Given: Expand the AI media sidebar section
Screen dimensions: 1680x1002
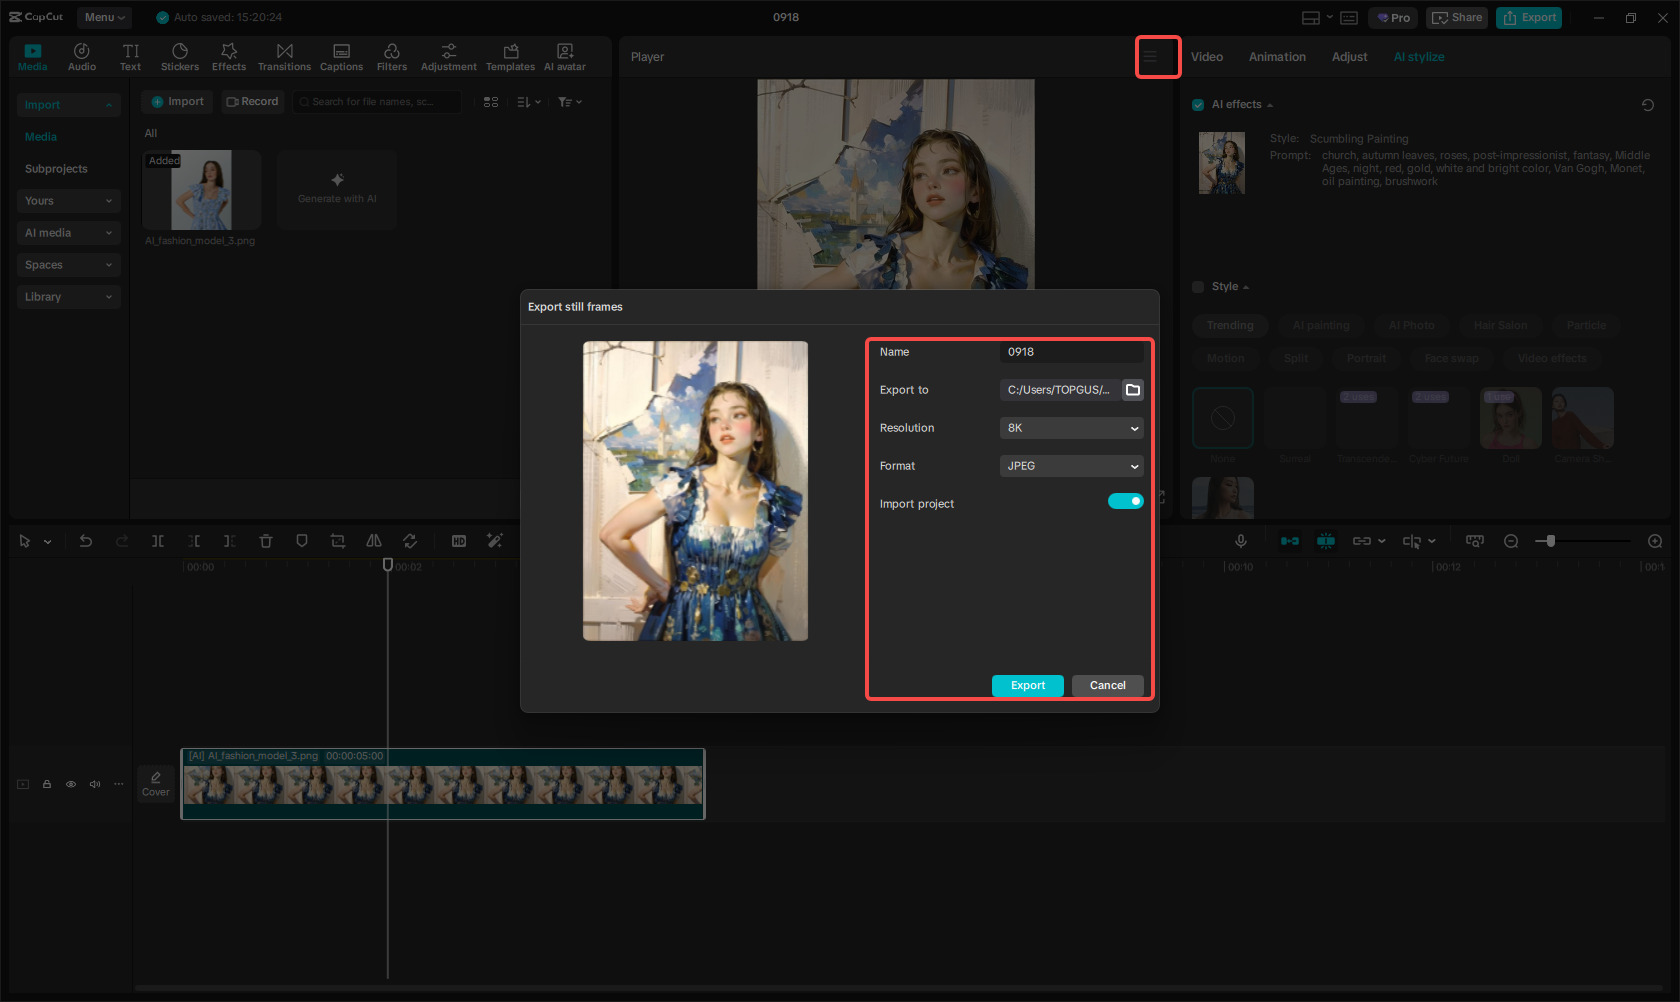Looking at the screenshot, I should (x=68, y=233).
